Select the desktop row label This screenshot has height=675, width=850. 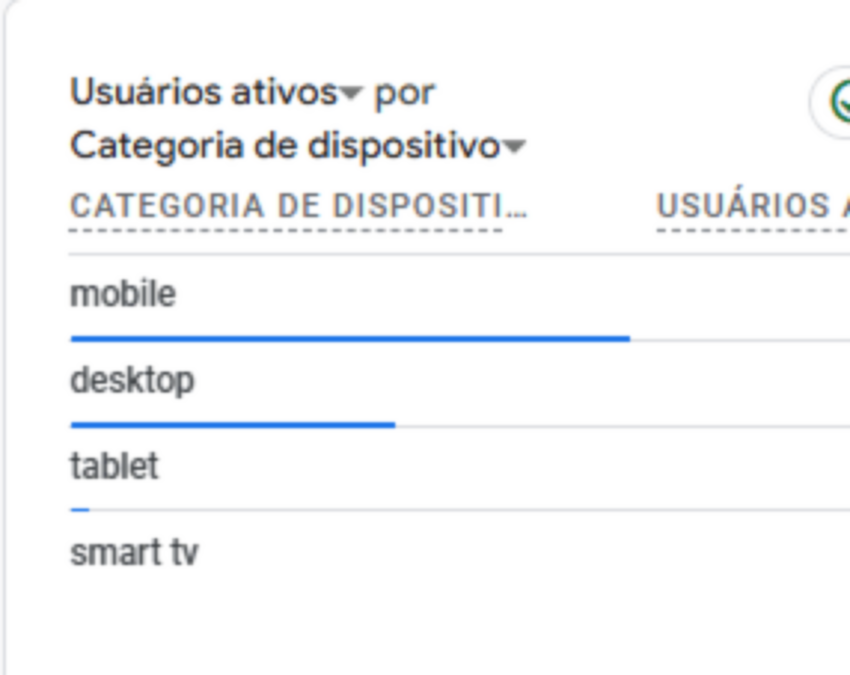click(x=132, y=380)
